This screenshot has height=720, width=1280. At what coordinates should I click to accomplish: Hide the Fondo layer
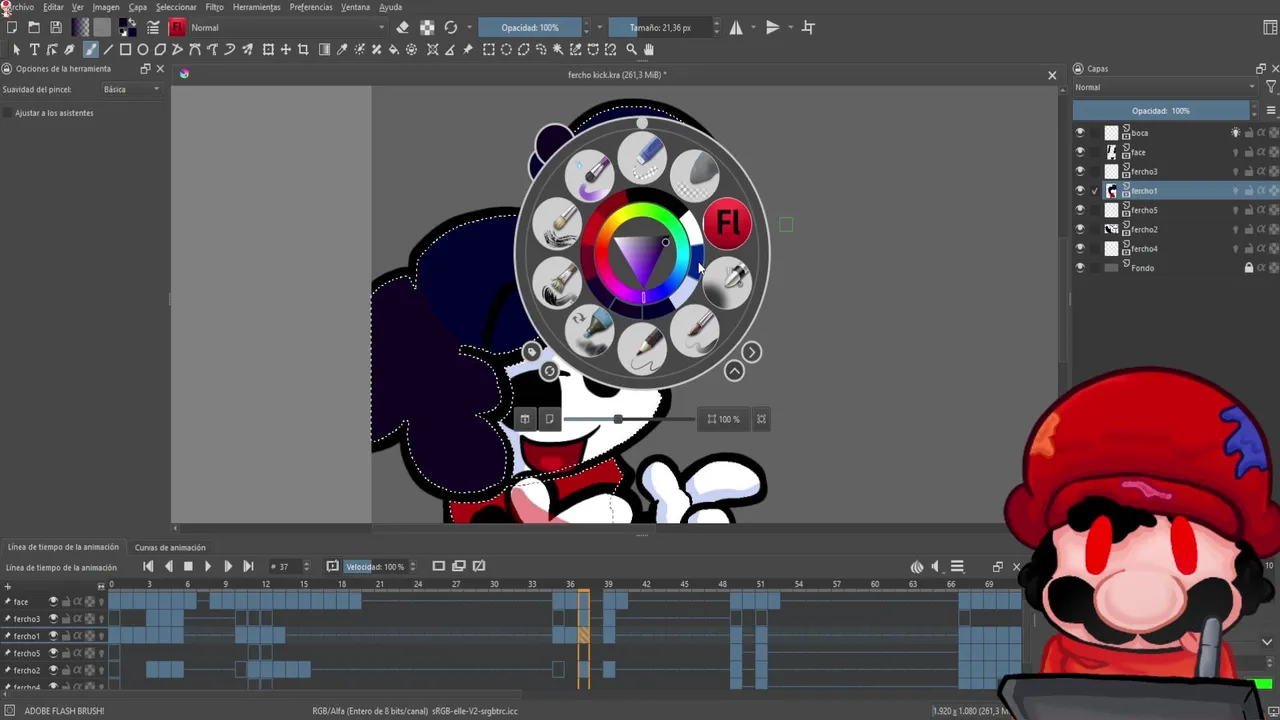pos(1079,268)
